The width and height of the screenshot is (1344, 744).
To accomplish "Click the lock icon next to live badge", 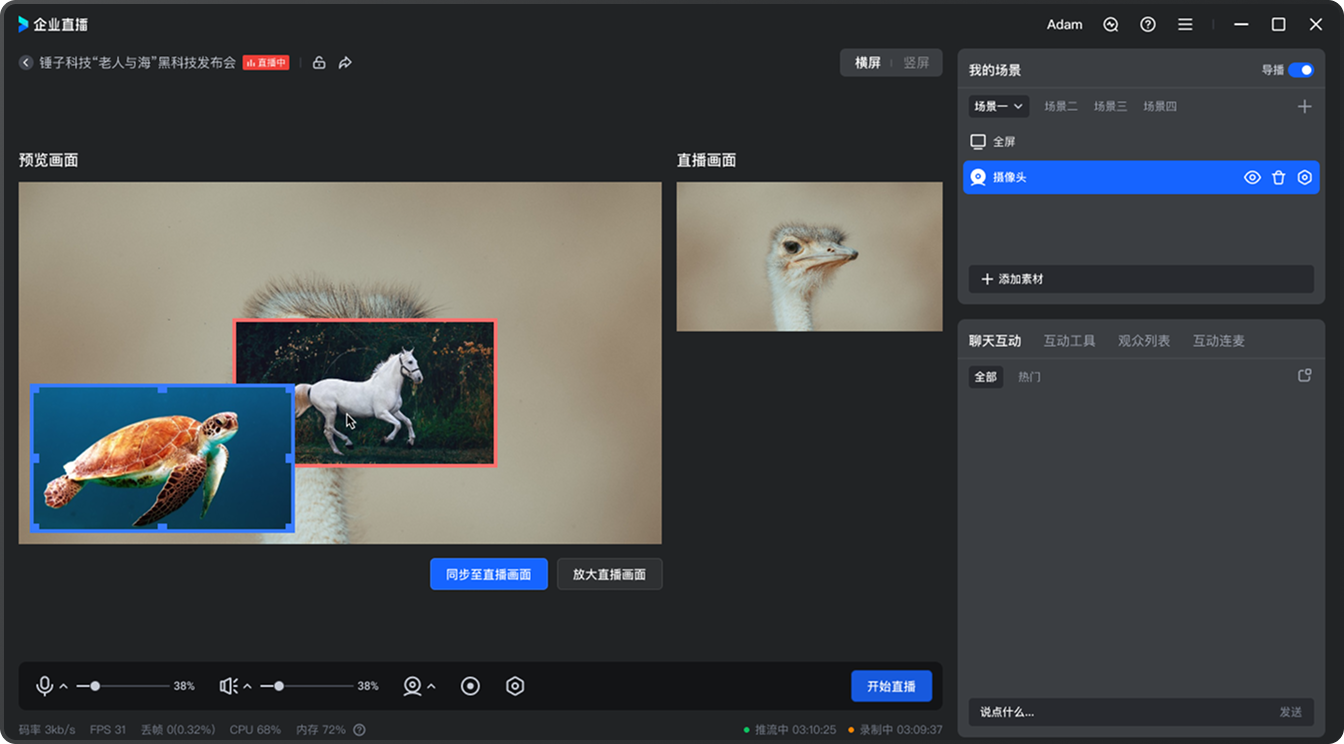I will [319, 63].
